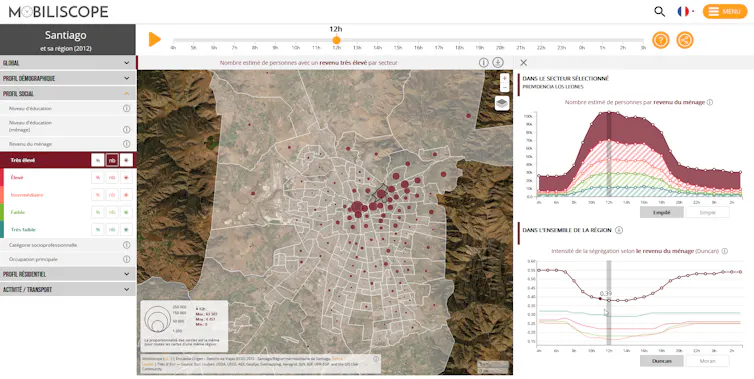Click the large central income circle on the map

[357, 207]
